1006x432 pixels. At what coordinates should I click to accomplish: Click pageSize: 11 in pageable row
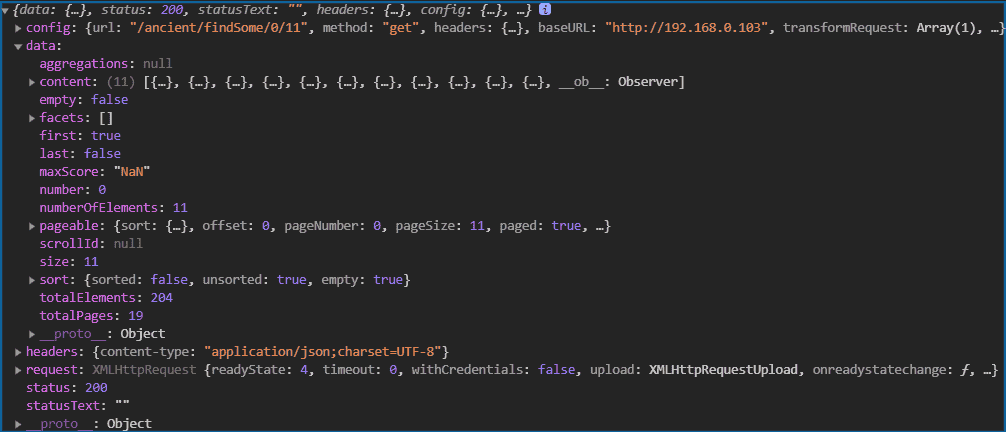[x=441, y=226]
